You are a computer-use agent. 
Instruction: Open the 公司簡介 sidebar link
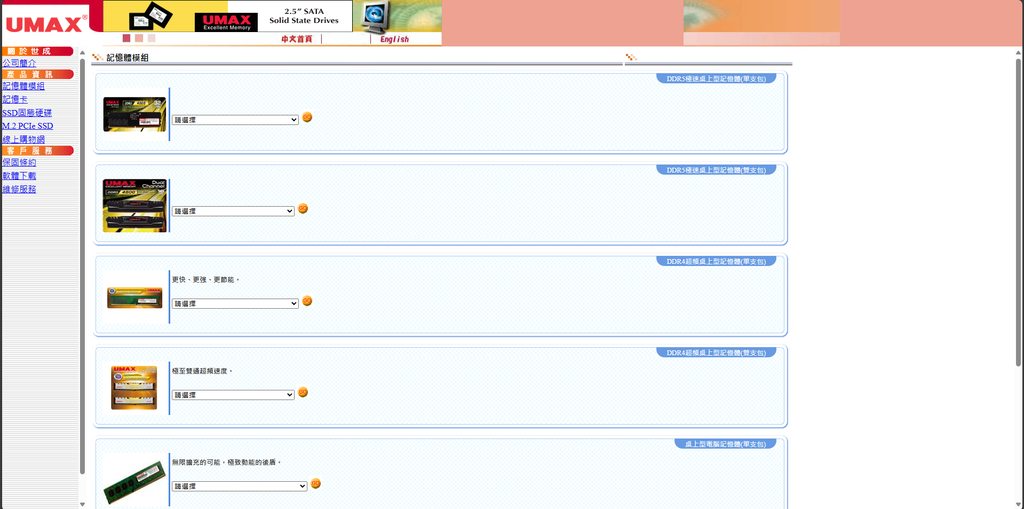pos(19,62)
